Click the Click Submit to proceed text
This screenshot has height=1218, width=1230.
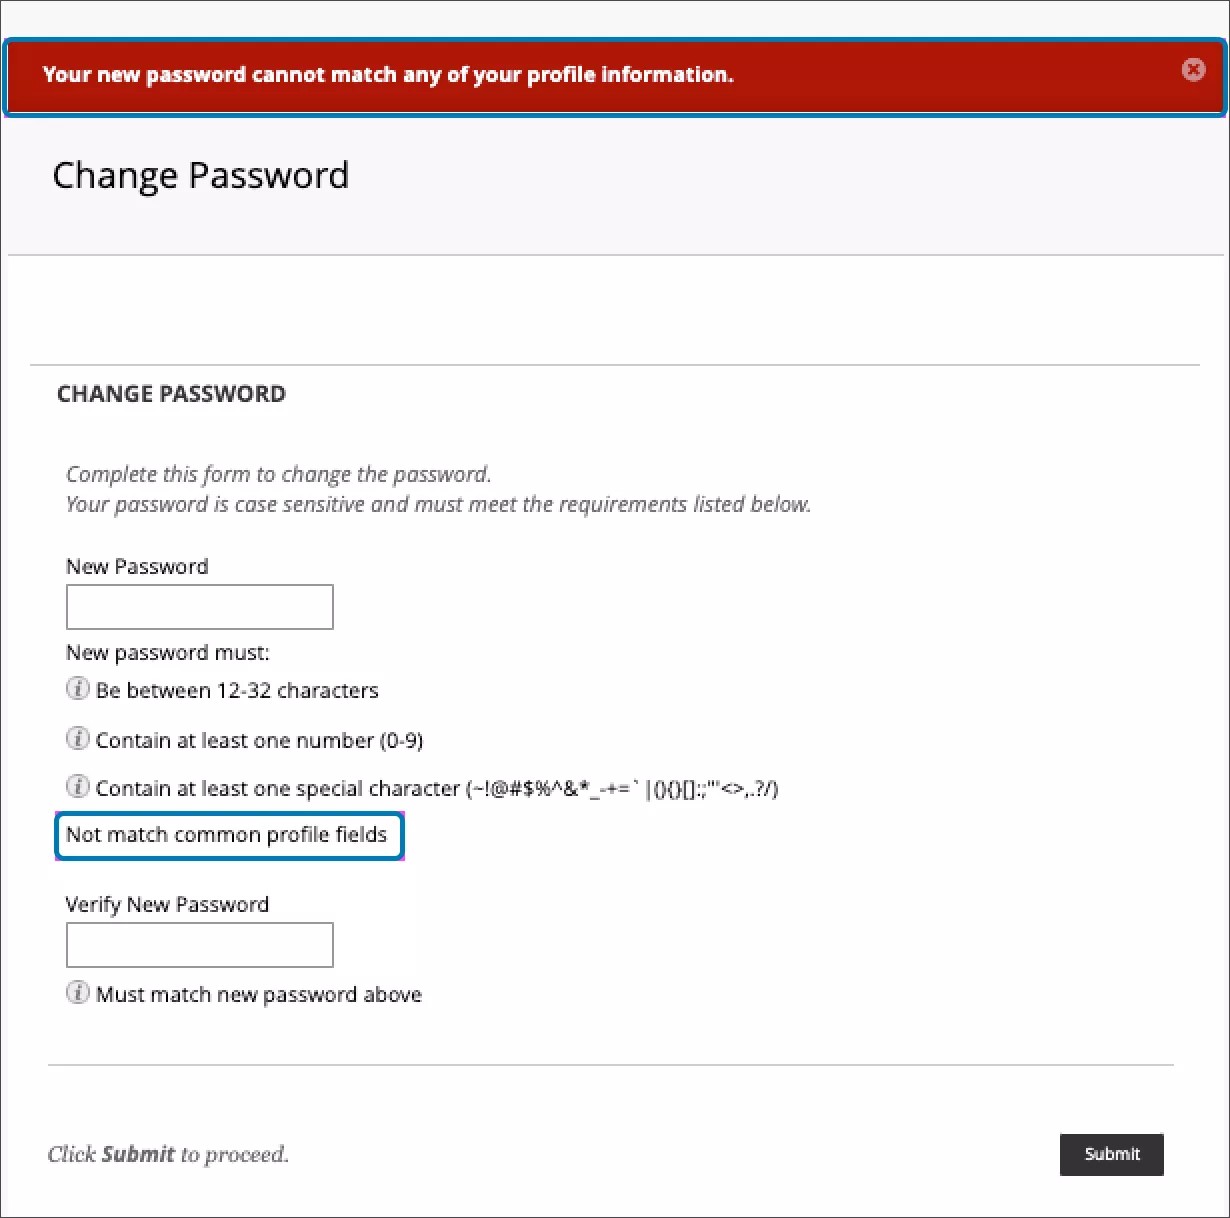pyautogui.click(x=167, y=1153)
